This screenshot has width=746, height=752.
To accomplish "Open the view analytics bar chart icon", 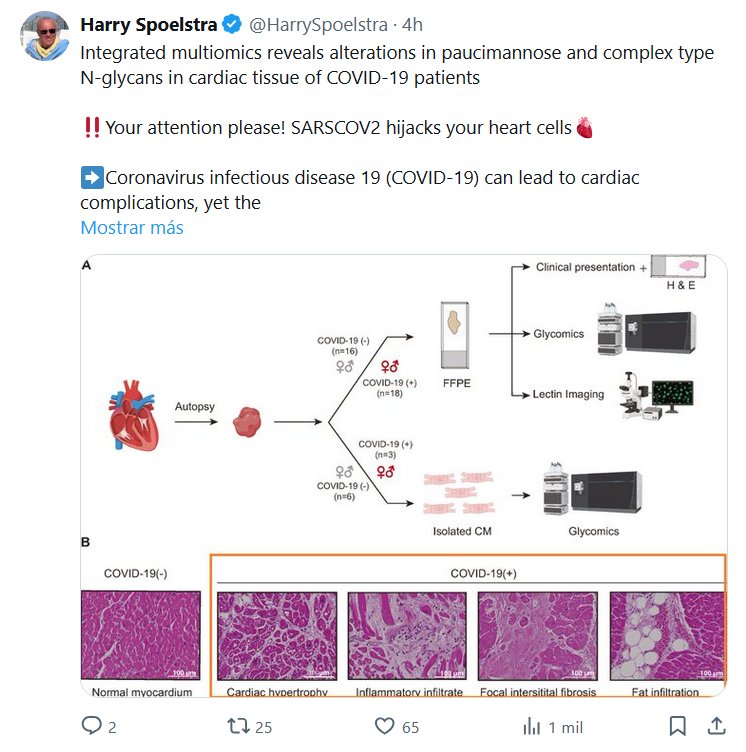I will coord(533,726).
